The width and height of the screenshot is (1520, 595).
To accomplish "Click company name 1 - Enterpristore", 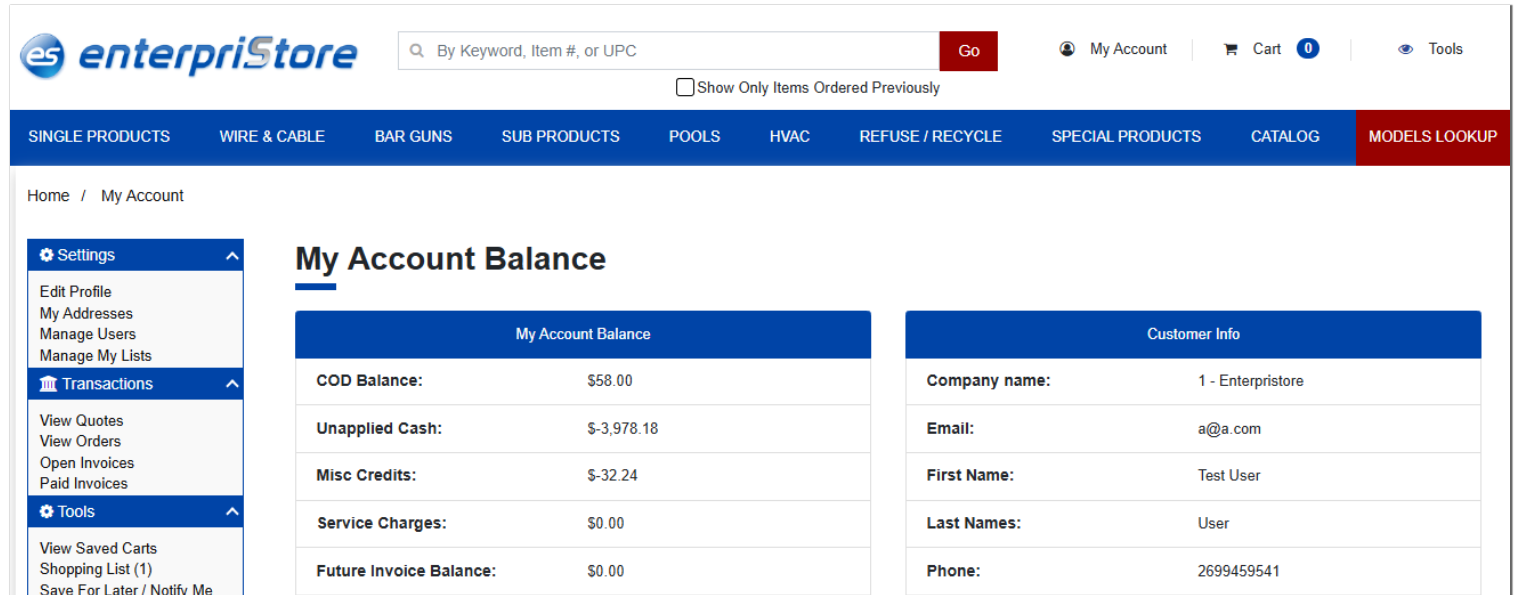I will (x=1250, y=381).
